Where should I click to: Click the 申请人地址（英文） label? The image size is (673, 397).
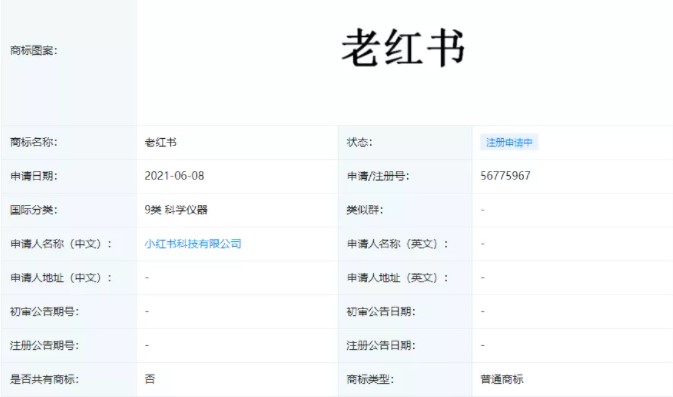(397, 278)
